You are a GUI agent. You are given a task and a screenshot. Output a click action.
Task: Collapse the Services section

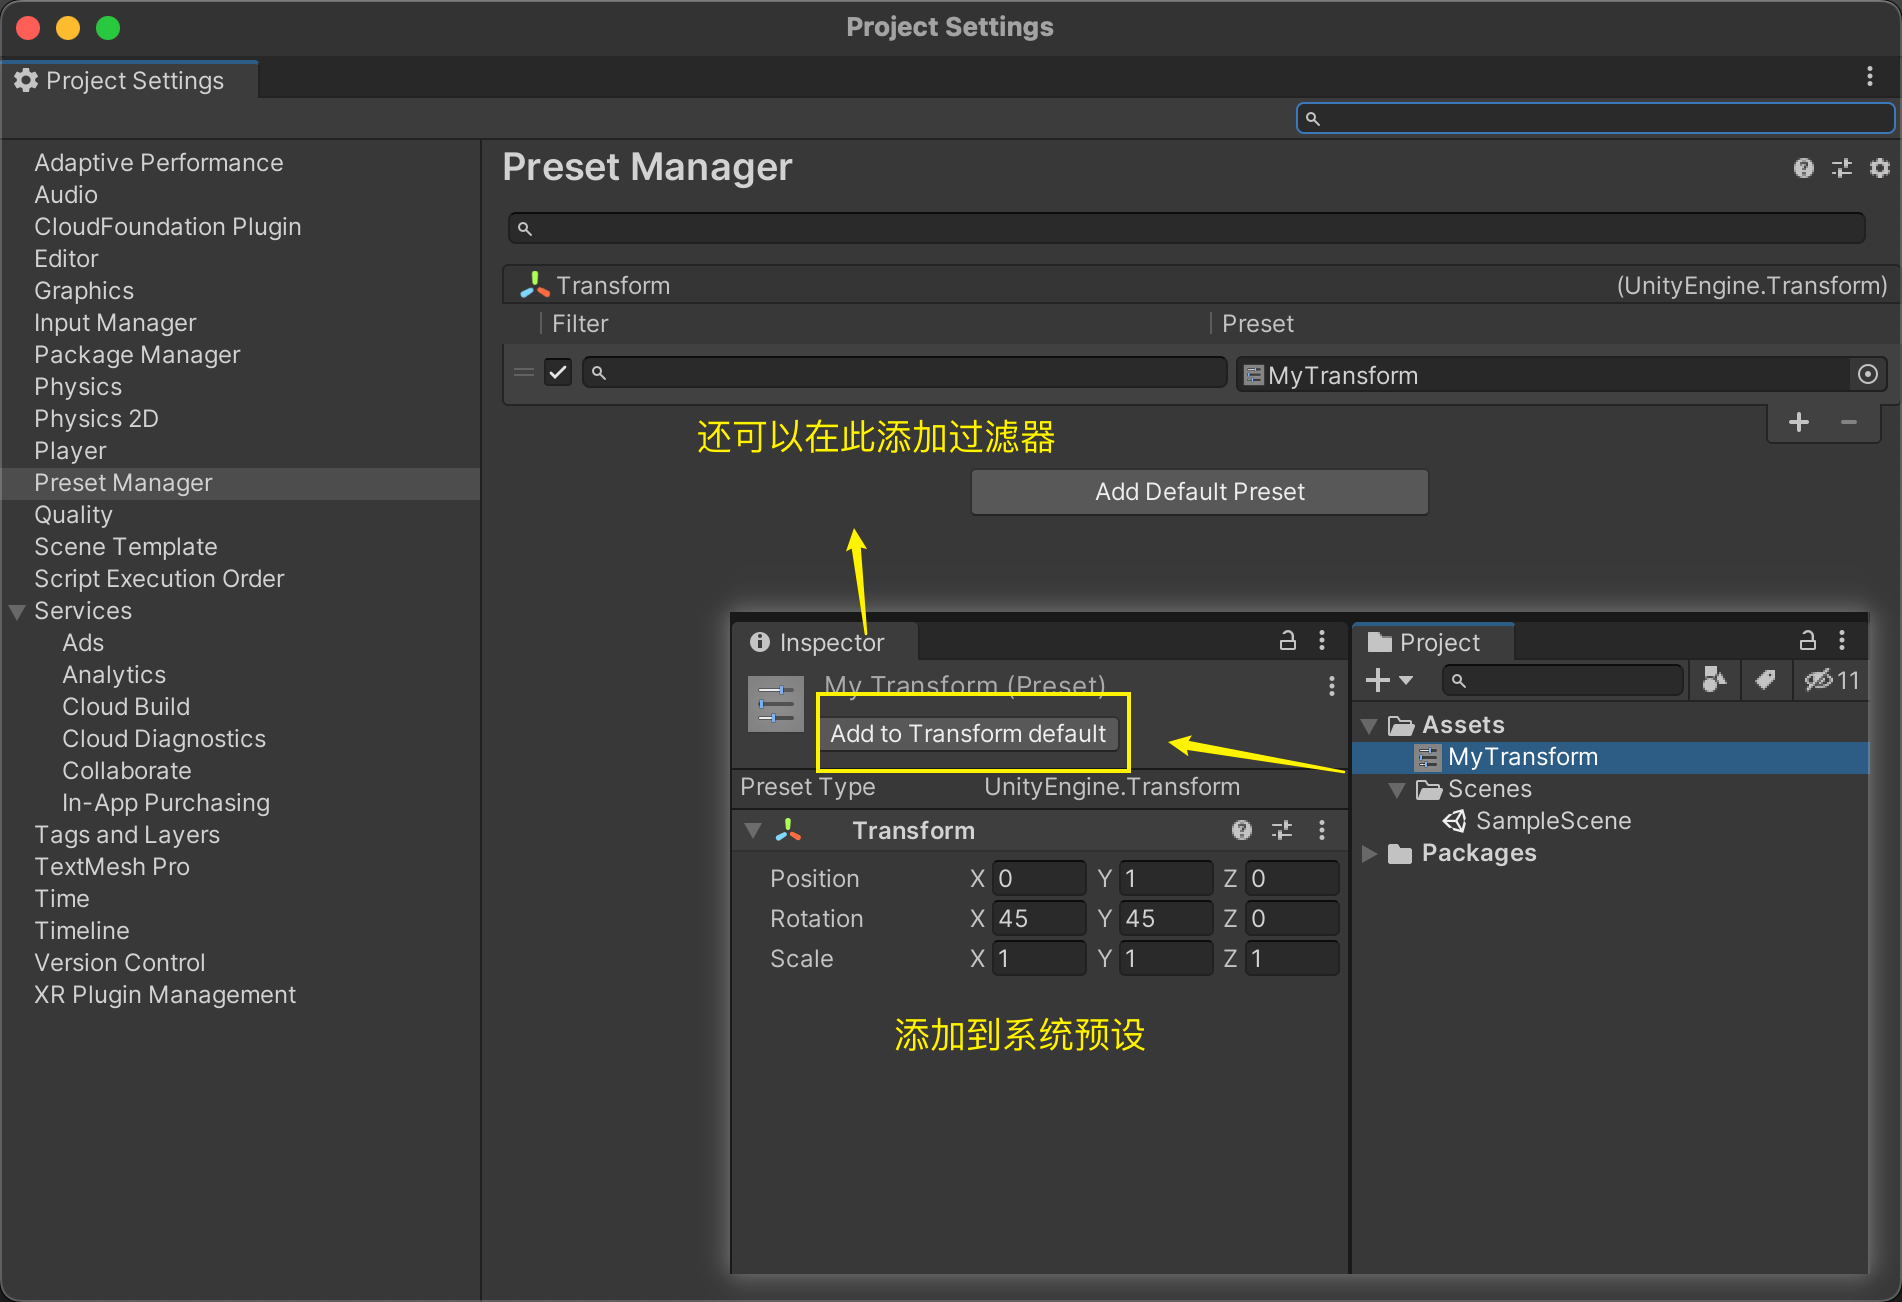(x=17, y=611)
